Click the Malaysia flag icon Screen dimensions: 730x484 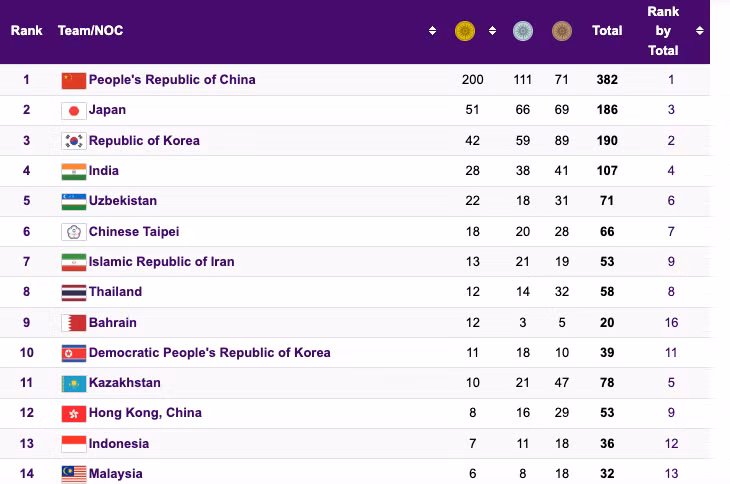(73, 474)
